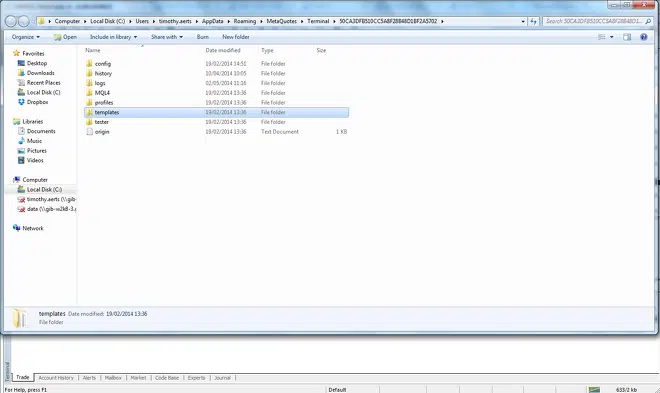660x393 pixels.
Task: Click the Forward navigation arrow
Action: tap(24, 21)
